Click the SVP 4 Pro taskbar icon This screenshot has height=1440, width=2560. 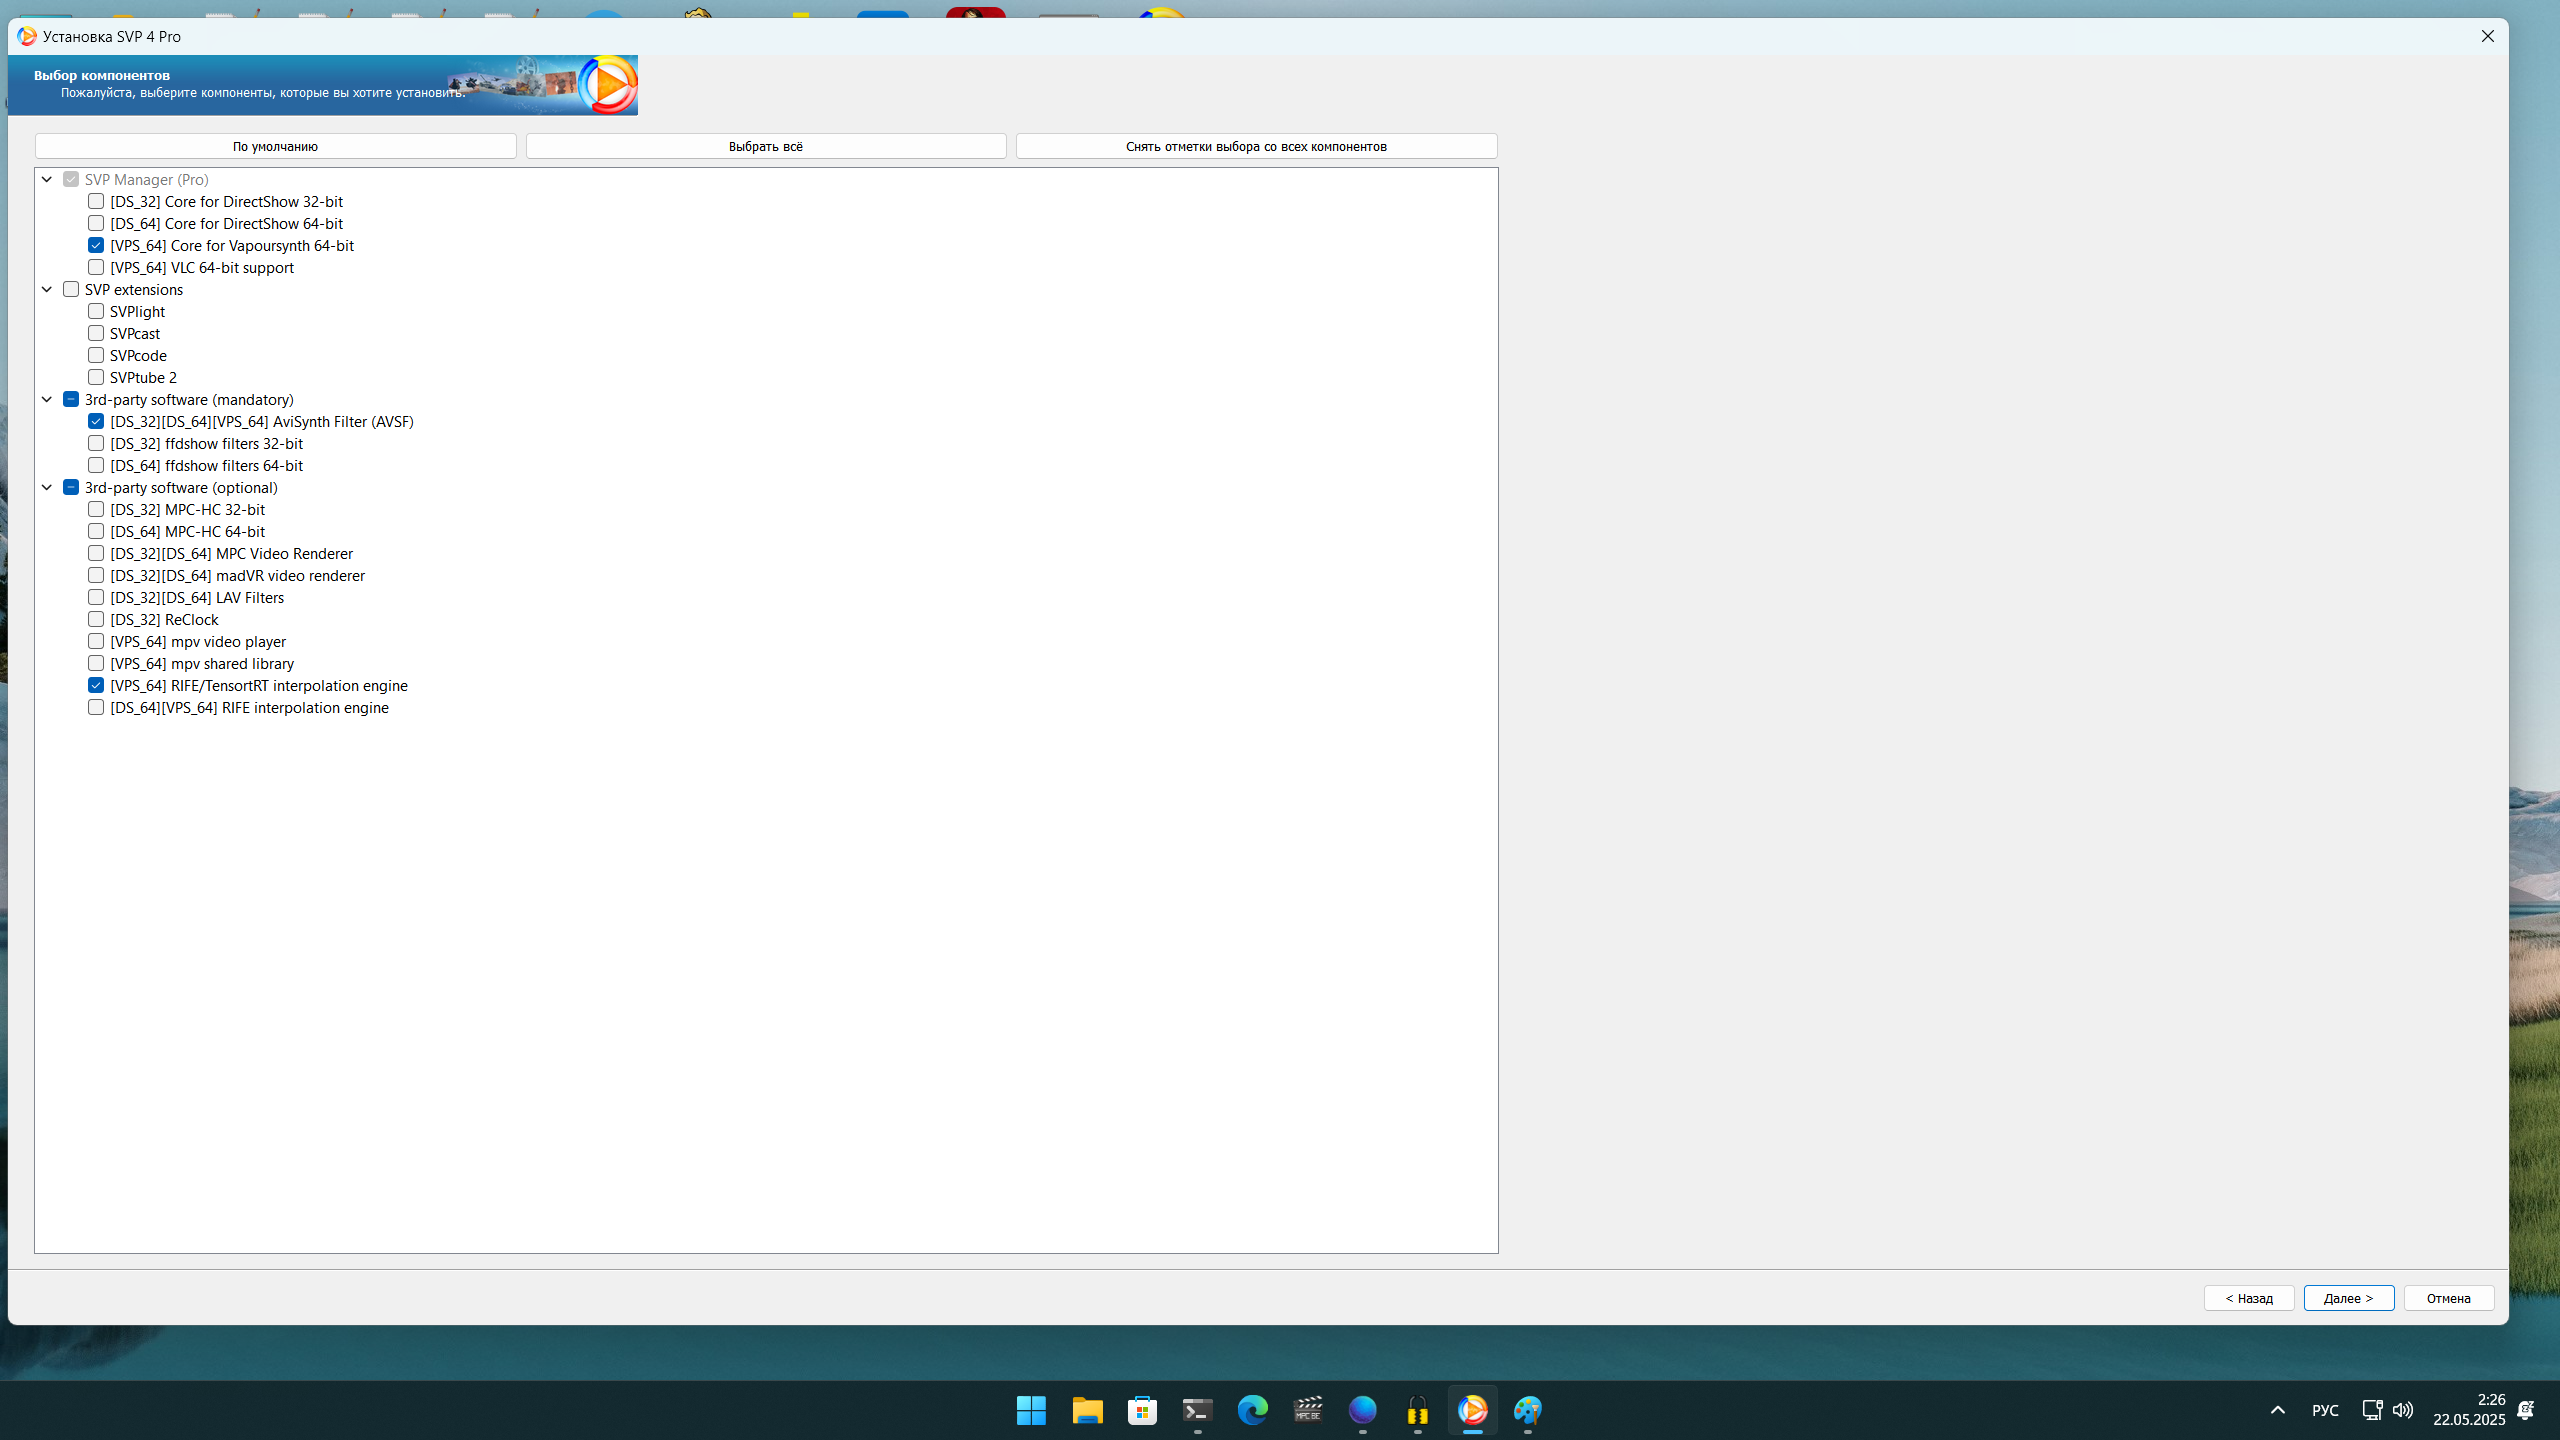[x=1472, y=1410]
